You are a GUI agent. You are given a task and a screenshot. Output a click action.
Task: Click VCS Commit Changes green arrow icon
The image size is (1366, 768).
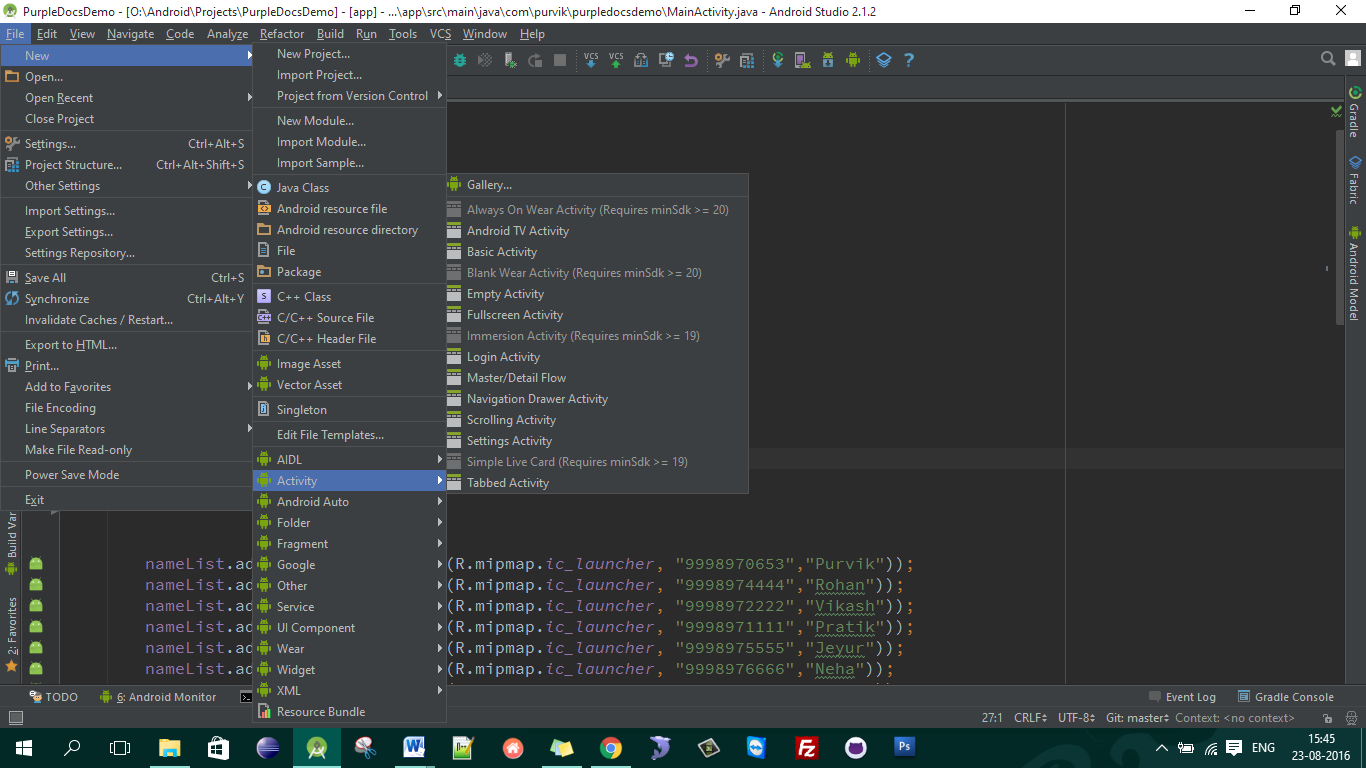(616, 60)
